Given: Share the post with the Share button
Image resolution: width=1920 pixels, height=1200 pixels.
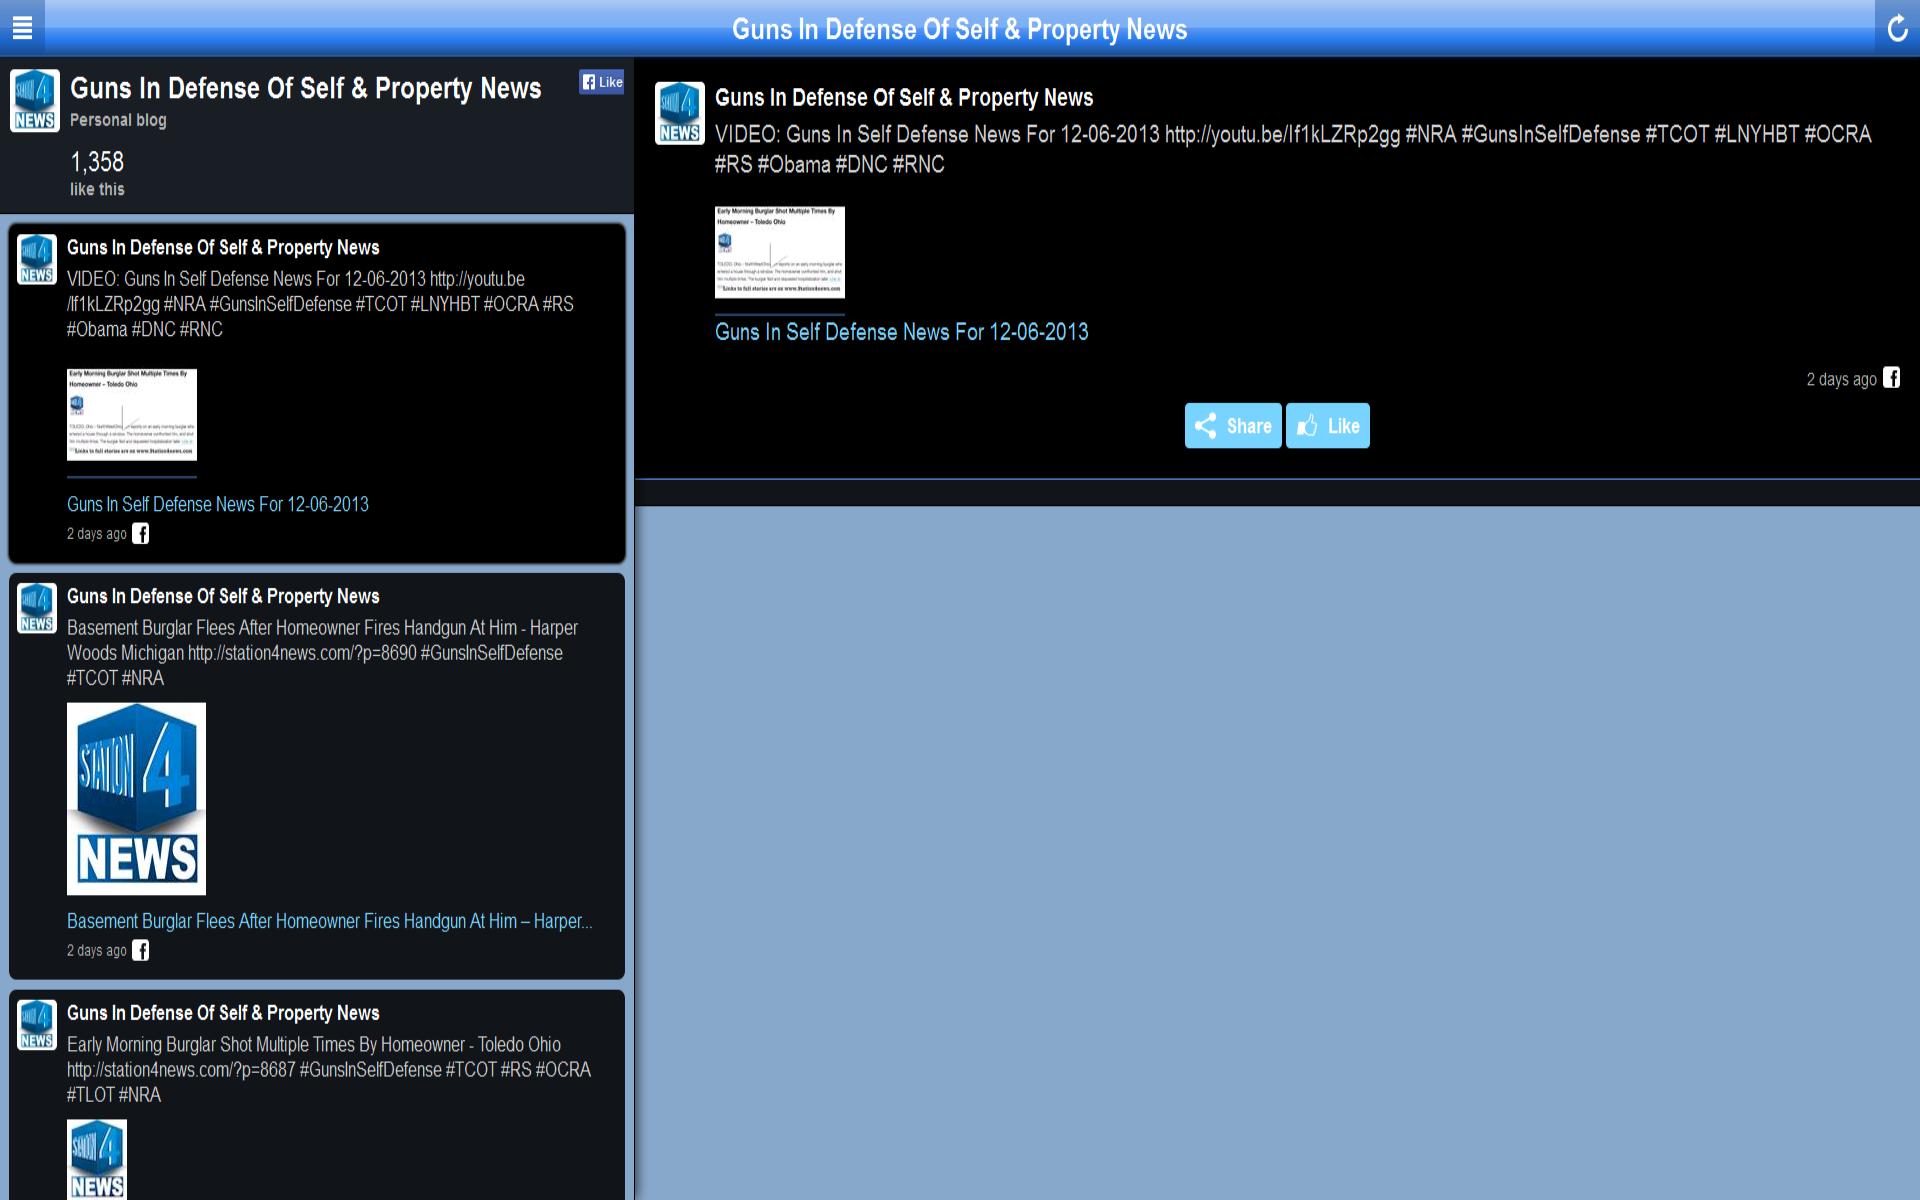Looking at the screenshot, I should coord(1233,426).
